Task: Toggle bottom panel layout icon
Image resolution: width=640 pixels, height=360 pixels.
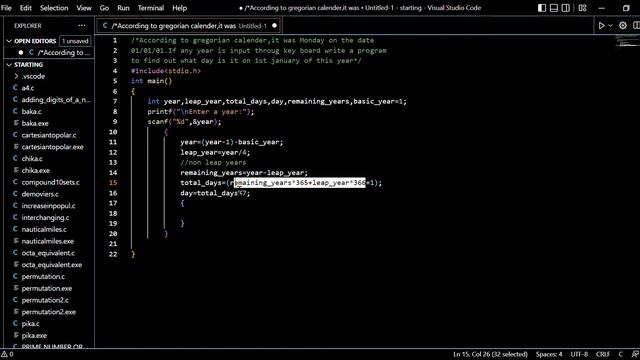Action: [x=553, y=8]
